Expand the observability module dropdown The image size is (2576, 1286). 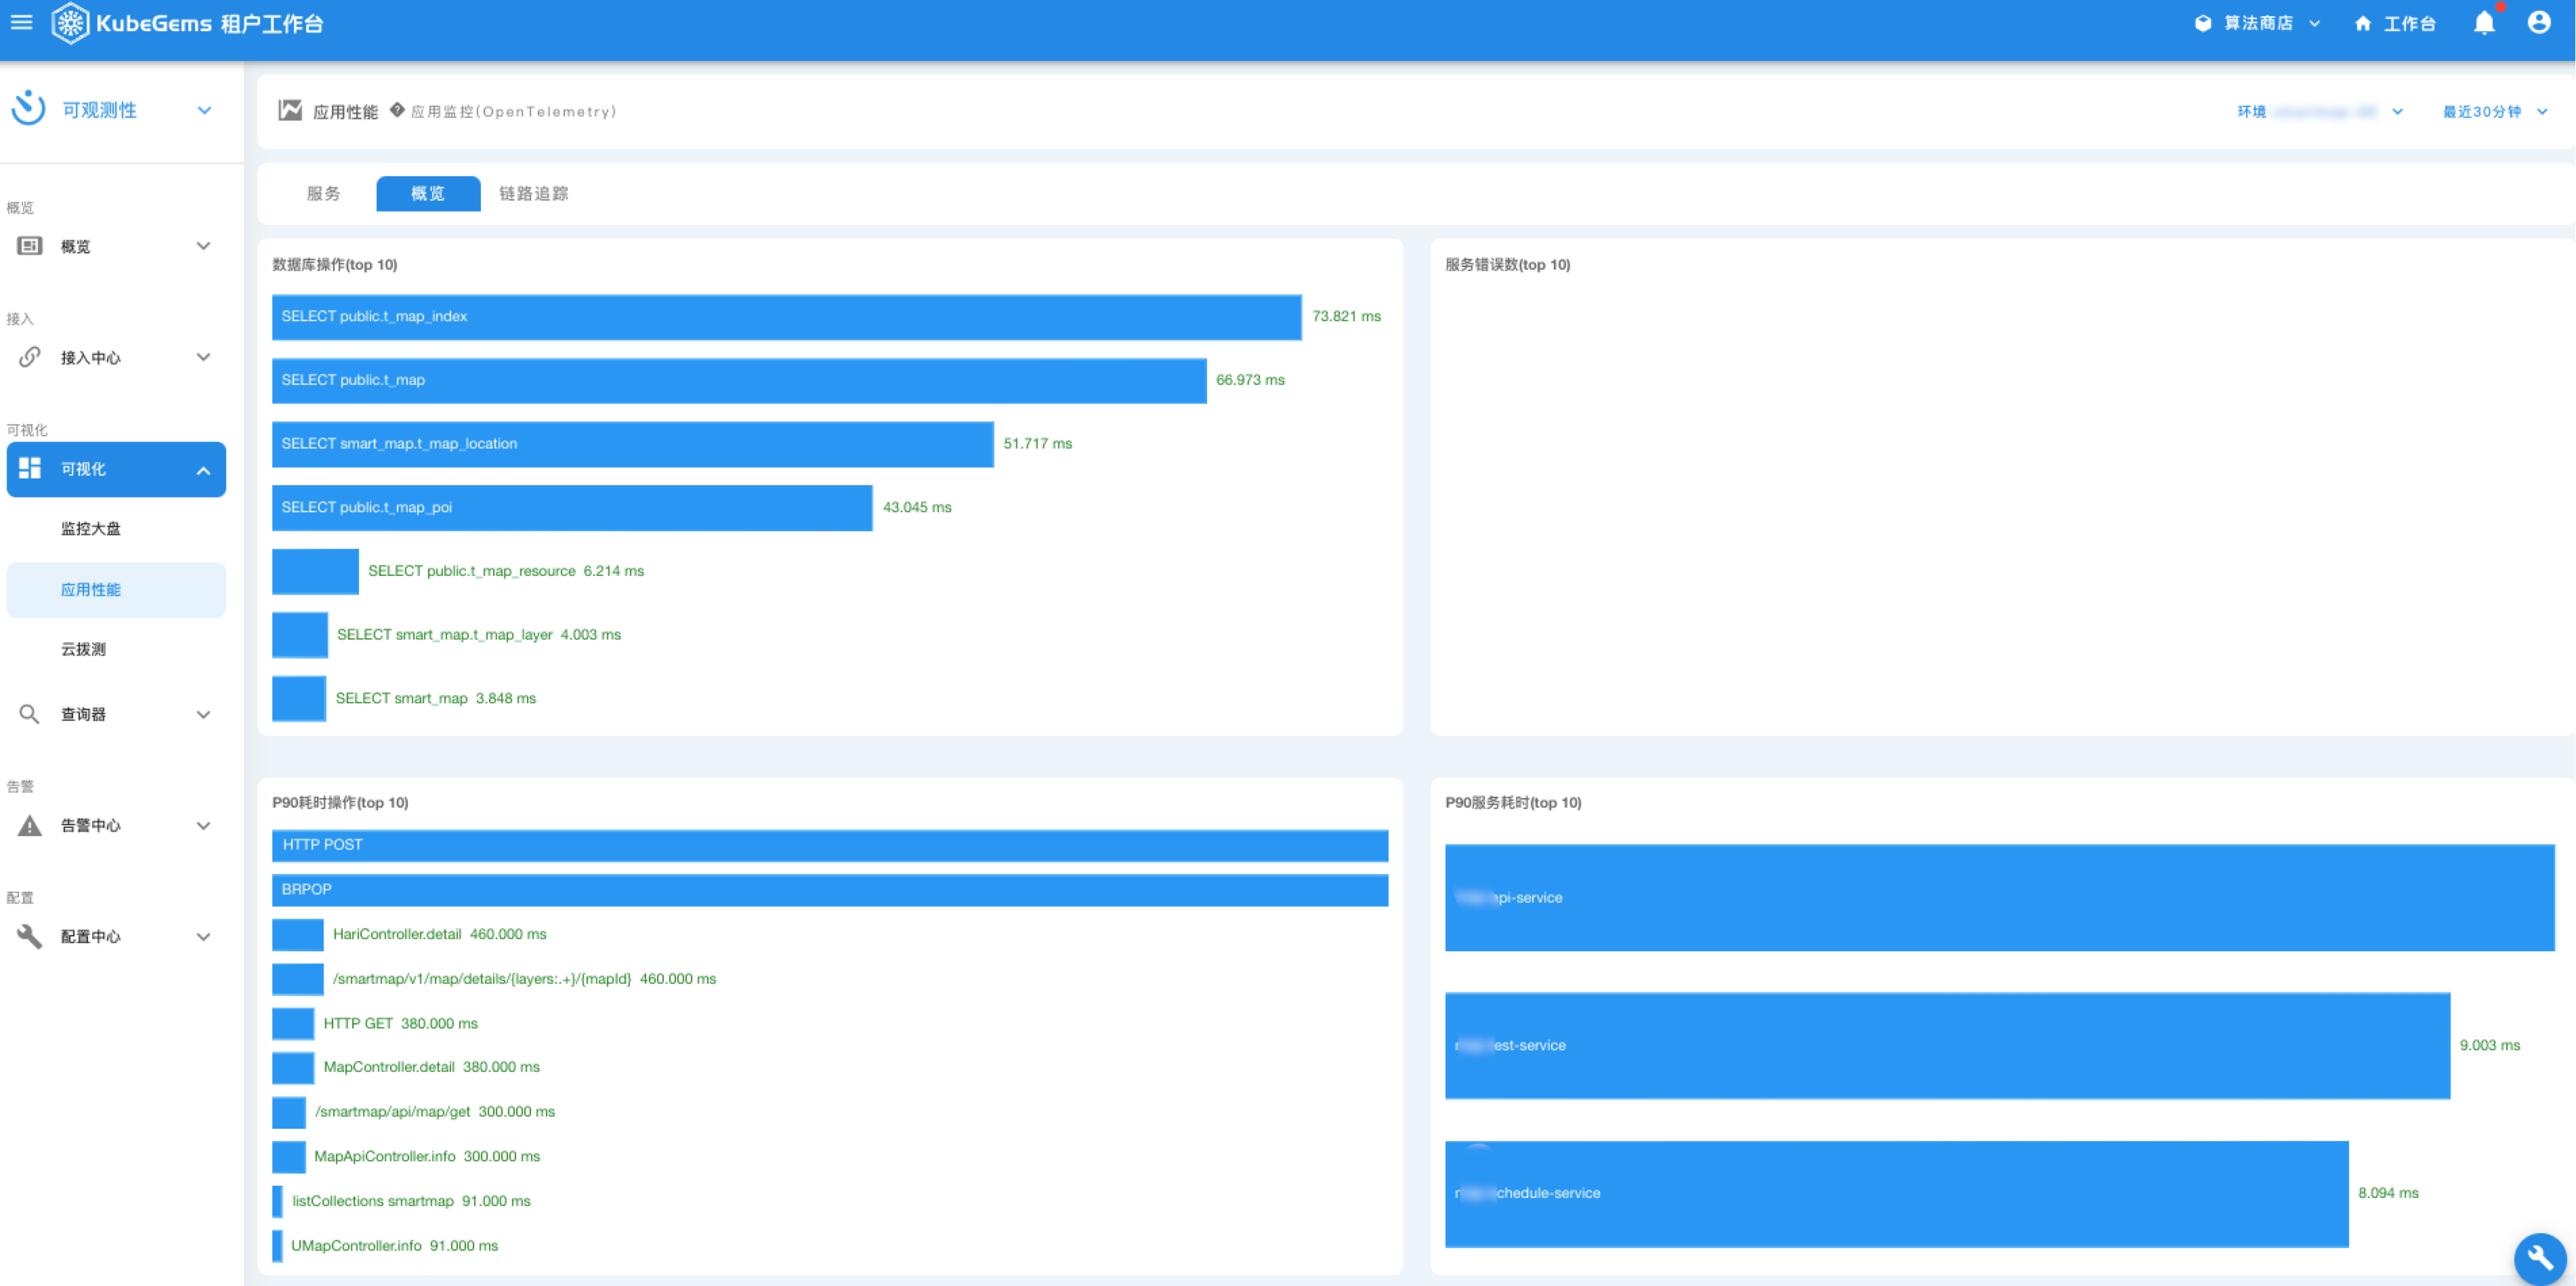pyautogui.click(x=204, y=110)
